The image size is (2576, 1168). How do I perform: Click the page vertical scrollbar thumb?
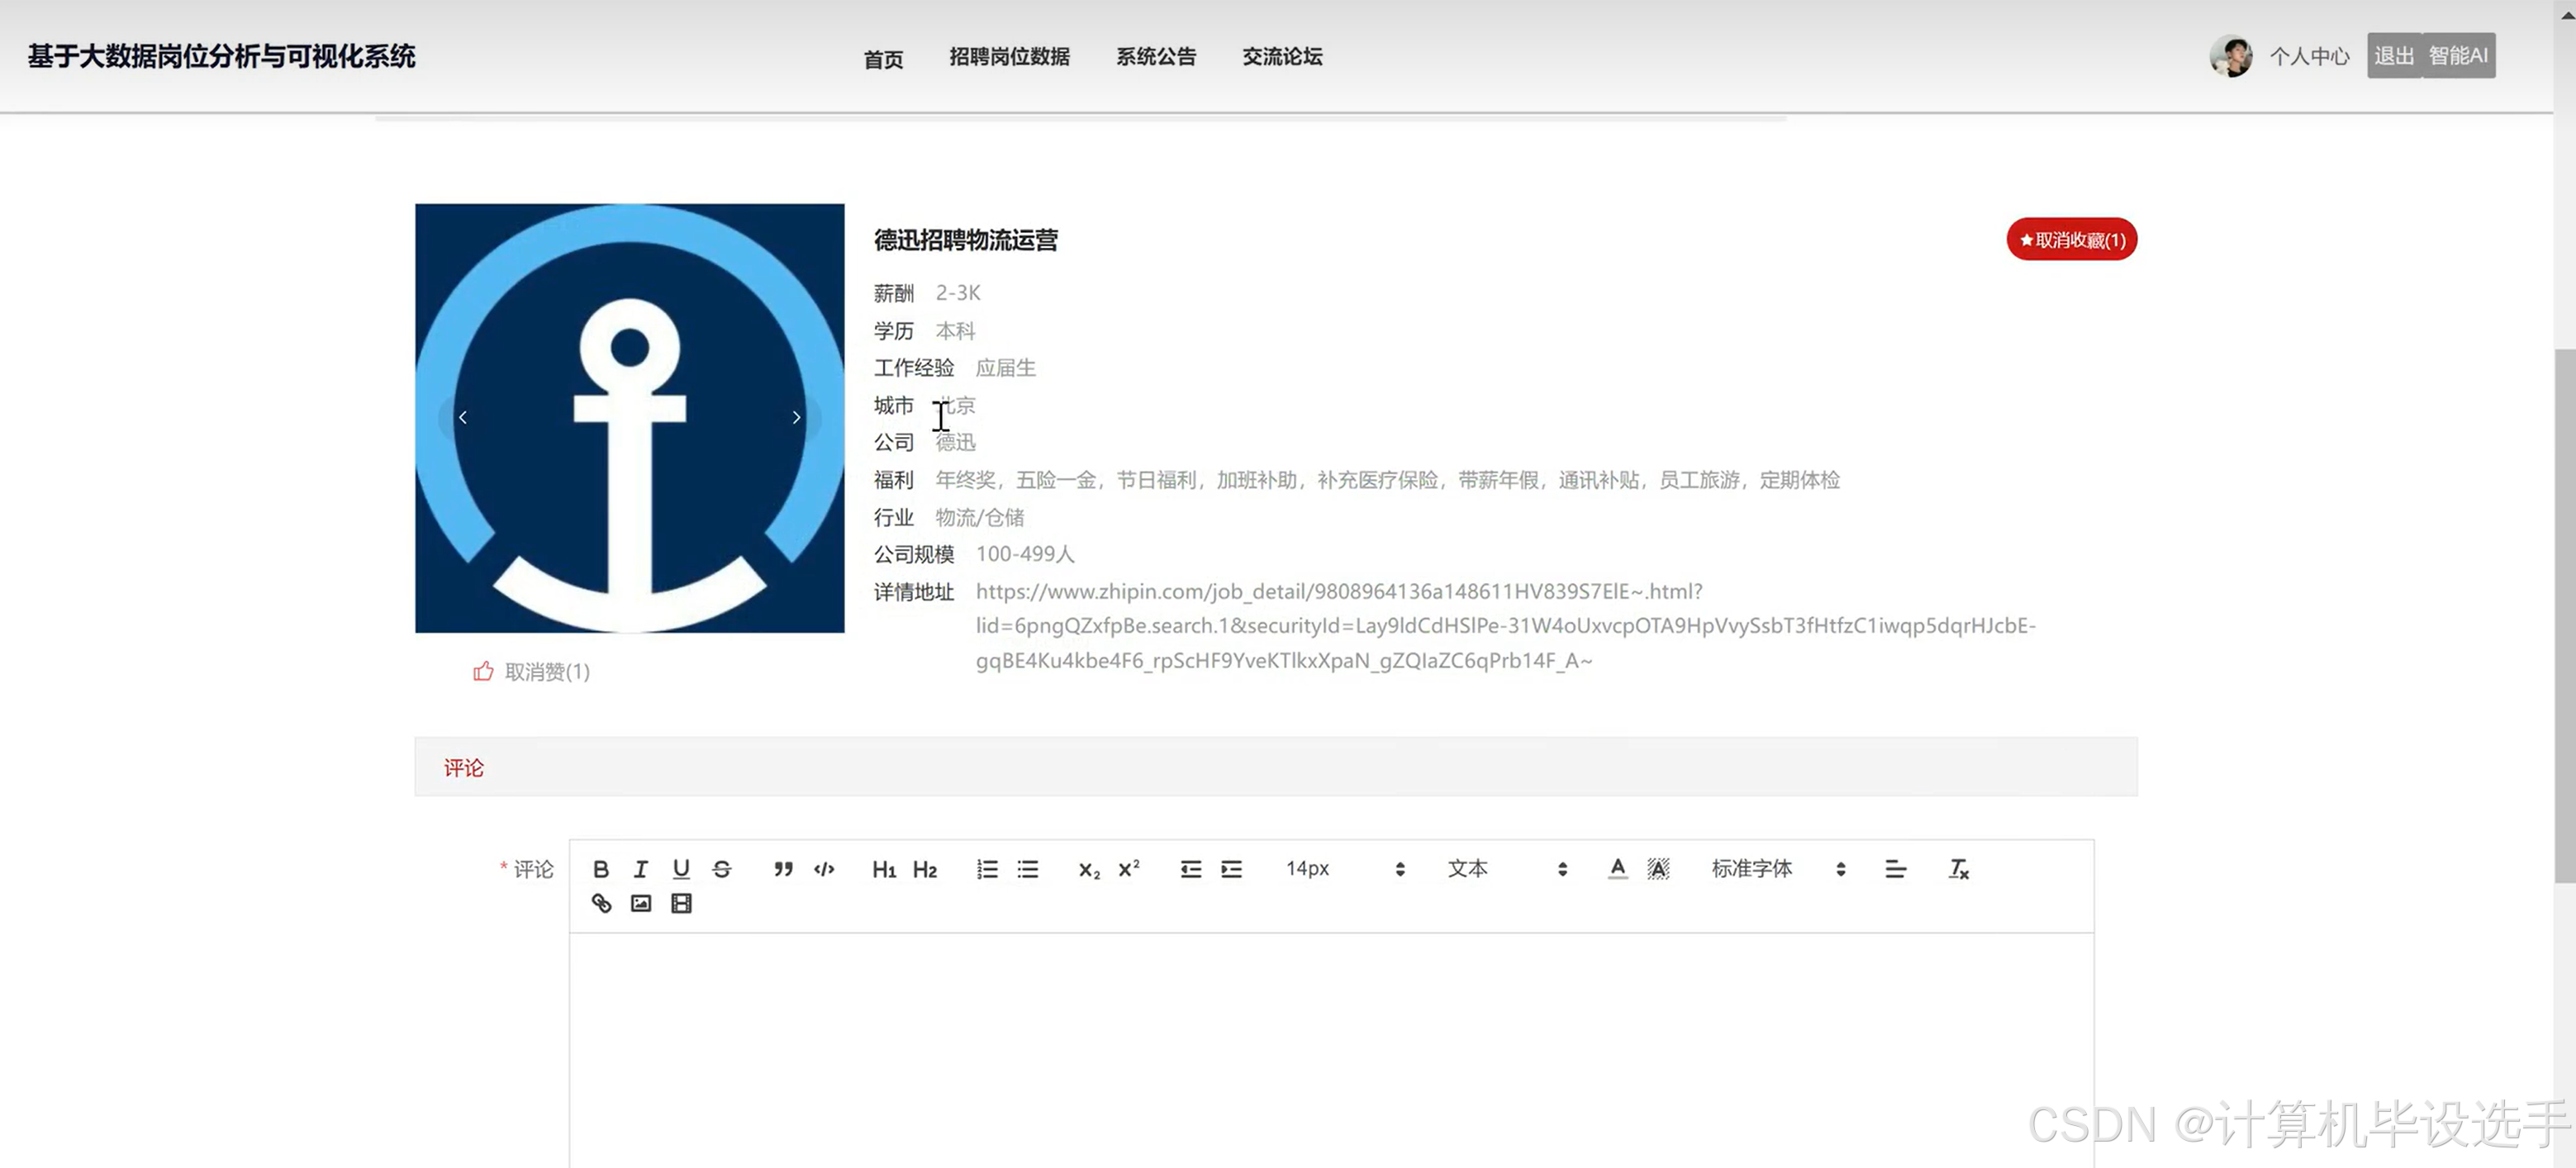tap(2565, 615)
